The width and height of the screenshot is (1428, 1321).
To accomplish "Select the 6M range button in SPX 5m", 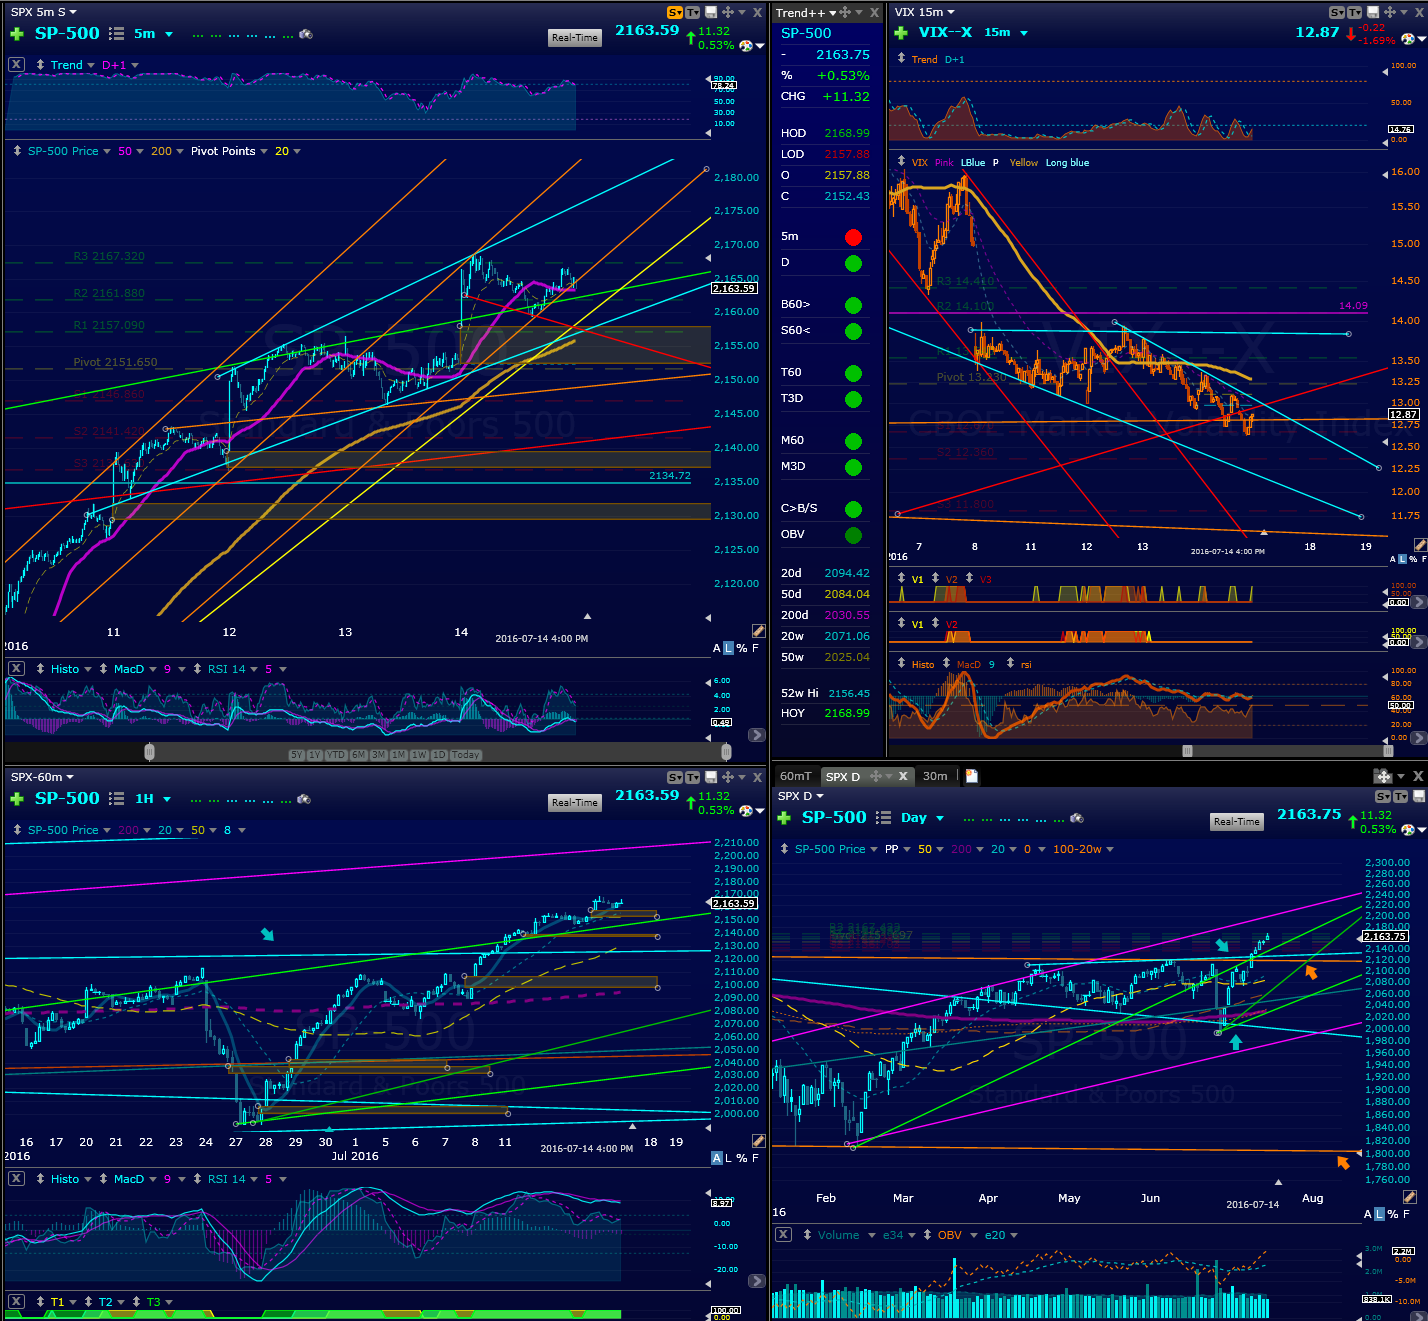I will coord(359,755).
